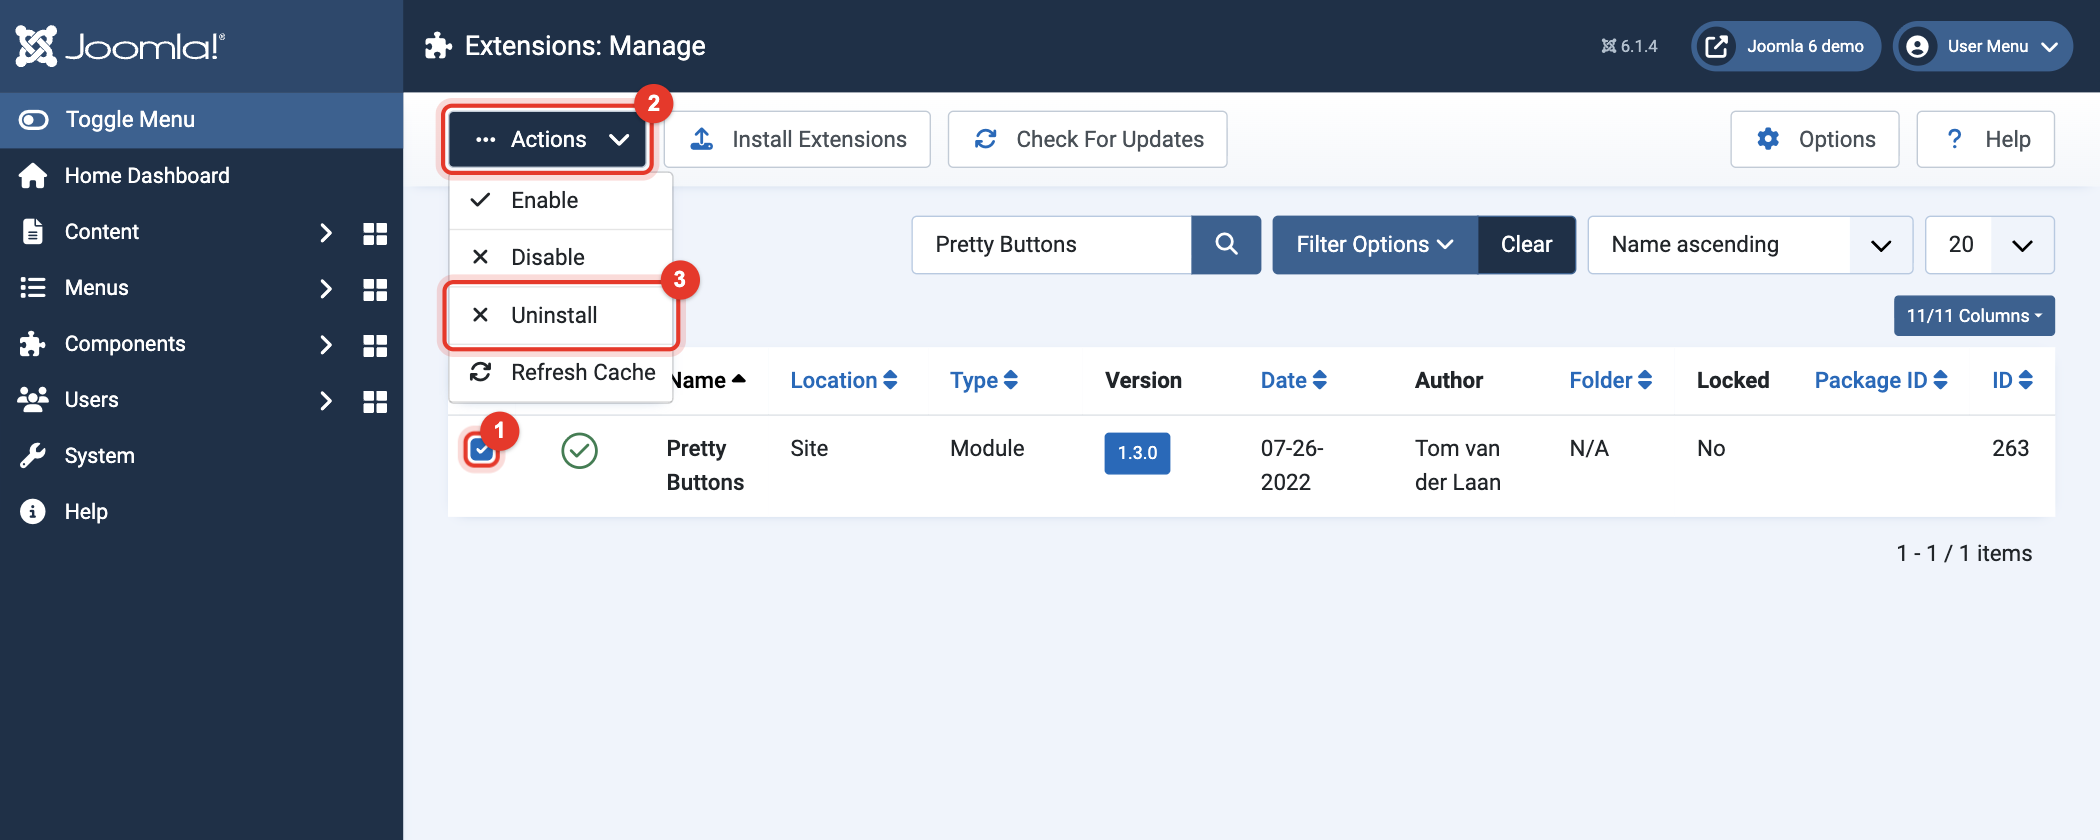Click the Check For Updates refresh icon
The height and width of the screenshot is (840, 2100).
pyautogui.click(x=986, y=139)
